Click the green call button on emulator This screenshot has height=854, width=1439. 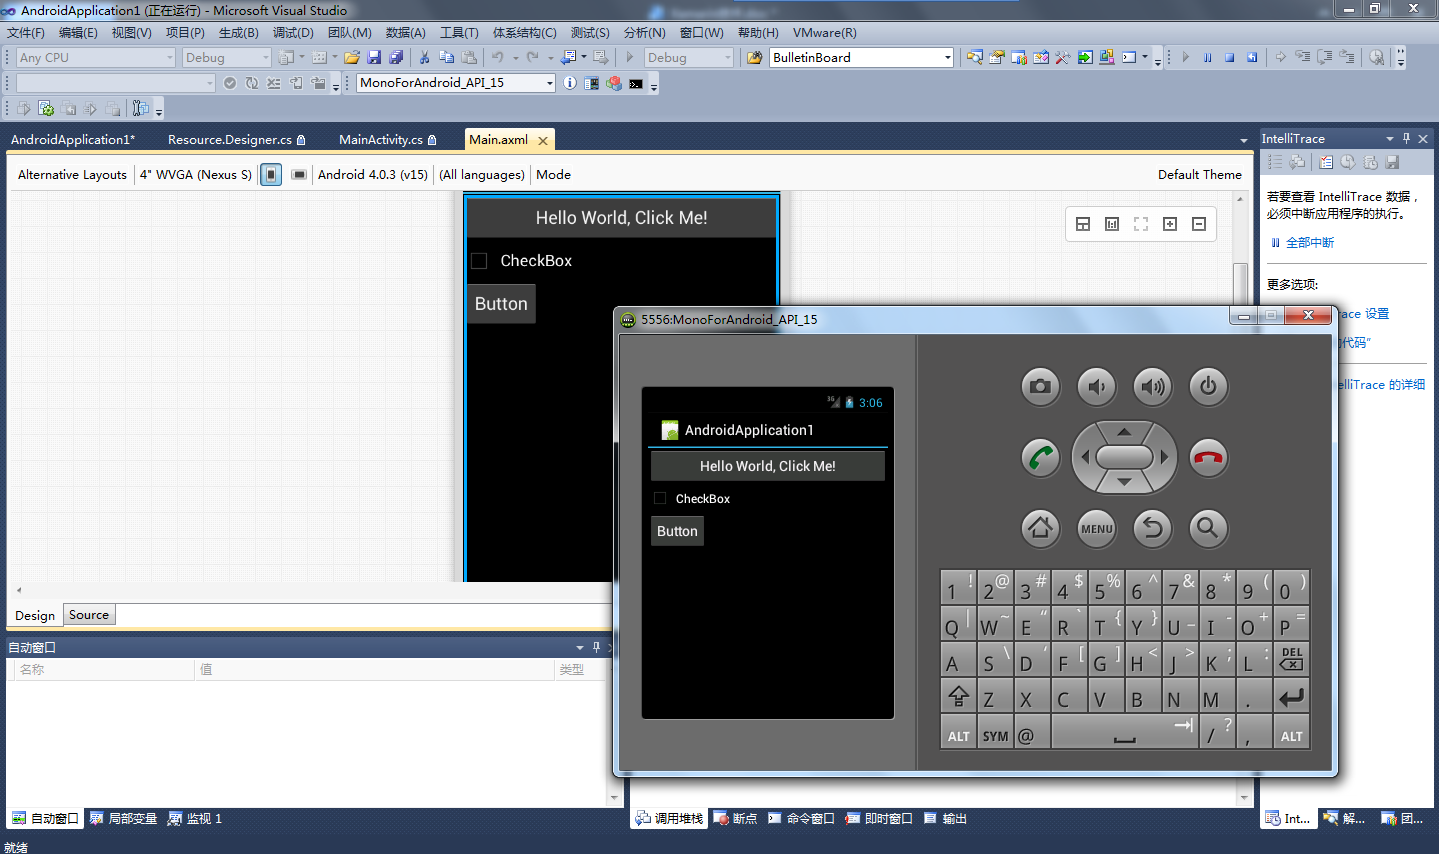click(x=1041, y=458)
